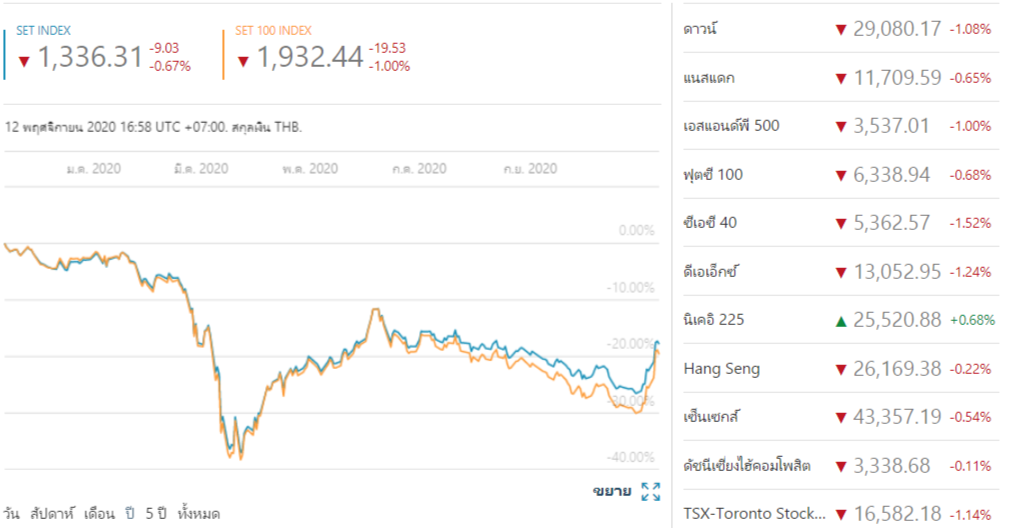Open the SET 100 INDEX label
Screen dimensions: 1013x528
(271, 31)
